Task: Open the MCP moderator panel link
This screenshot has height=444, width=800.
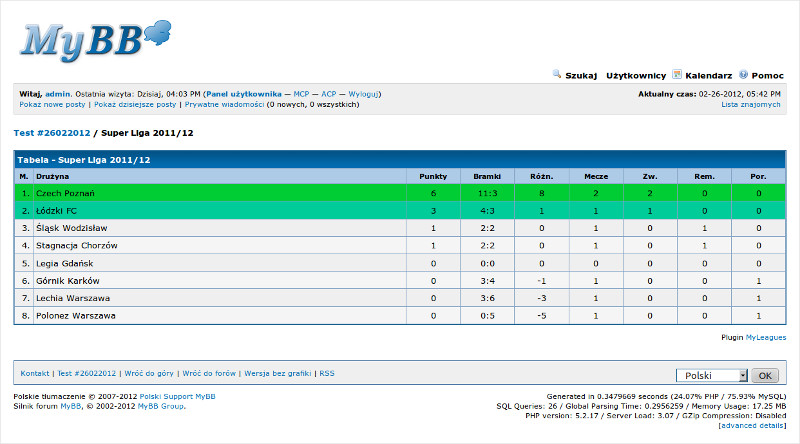Action: pos(300,94)
